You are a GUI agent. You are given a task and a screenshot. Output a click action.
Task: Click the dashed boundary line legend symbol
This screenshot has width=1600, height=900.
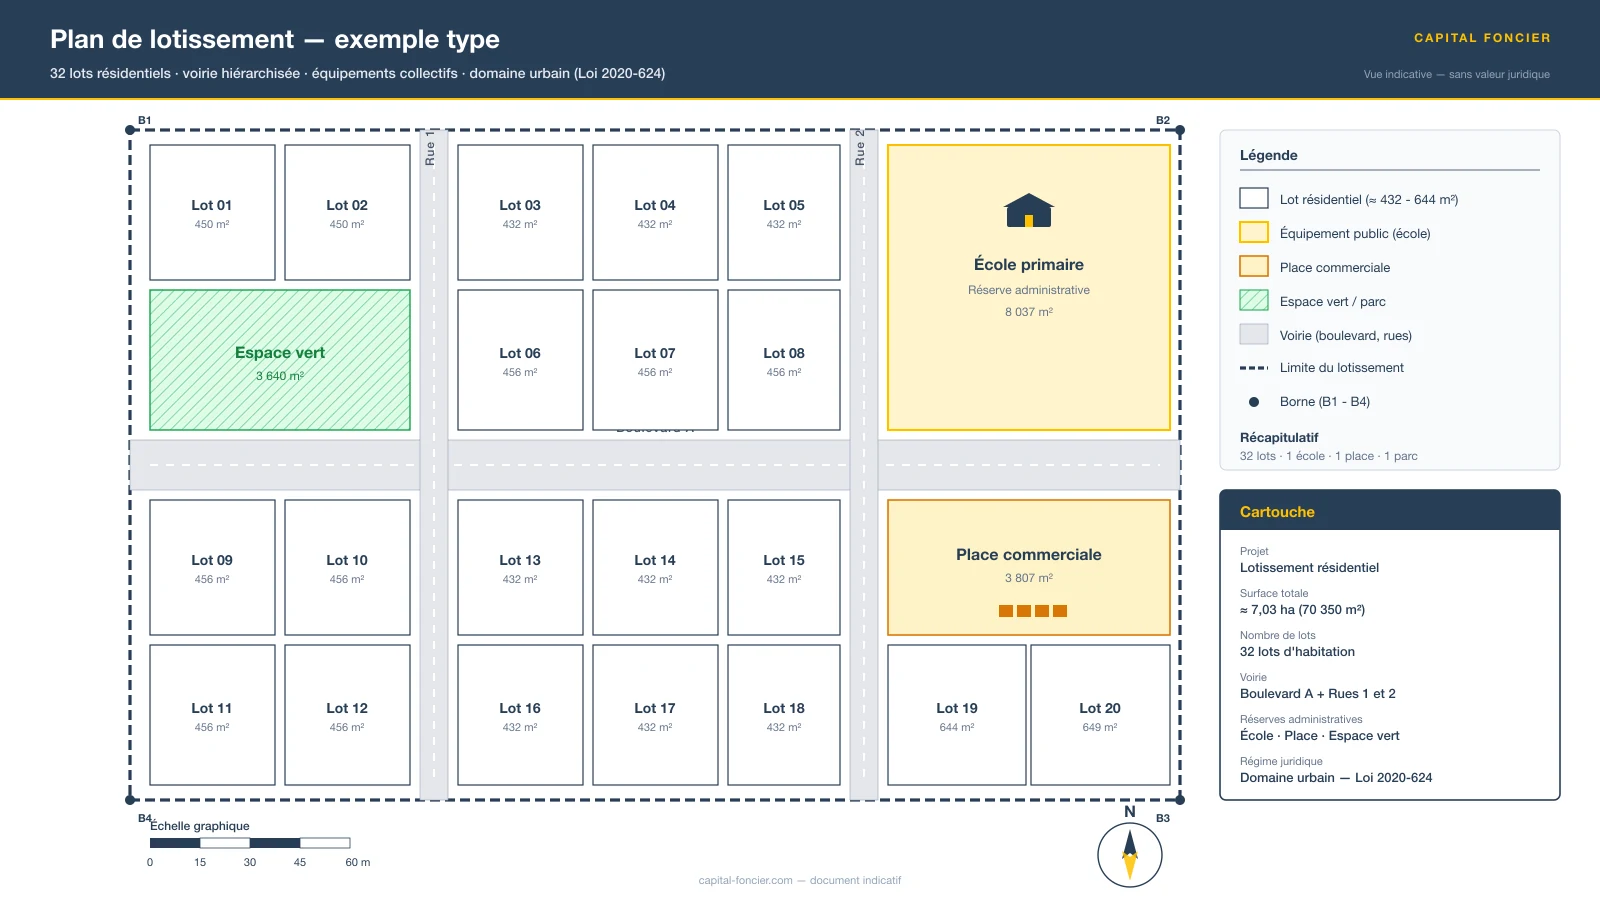click(1254, 368)
